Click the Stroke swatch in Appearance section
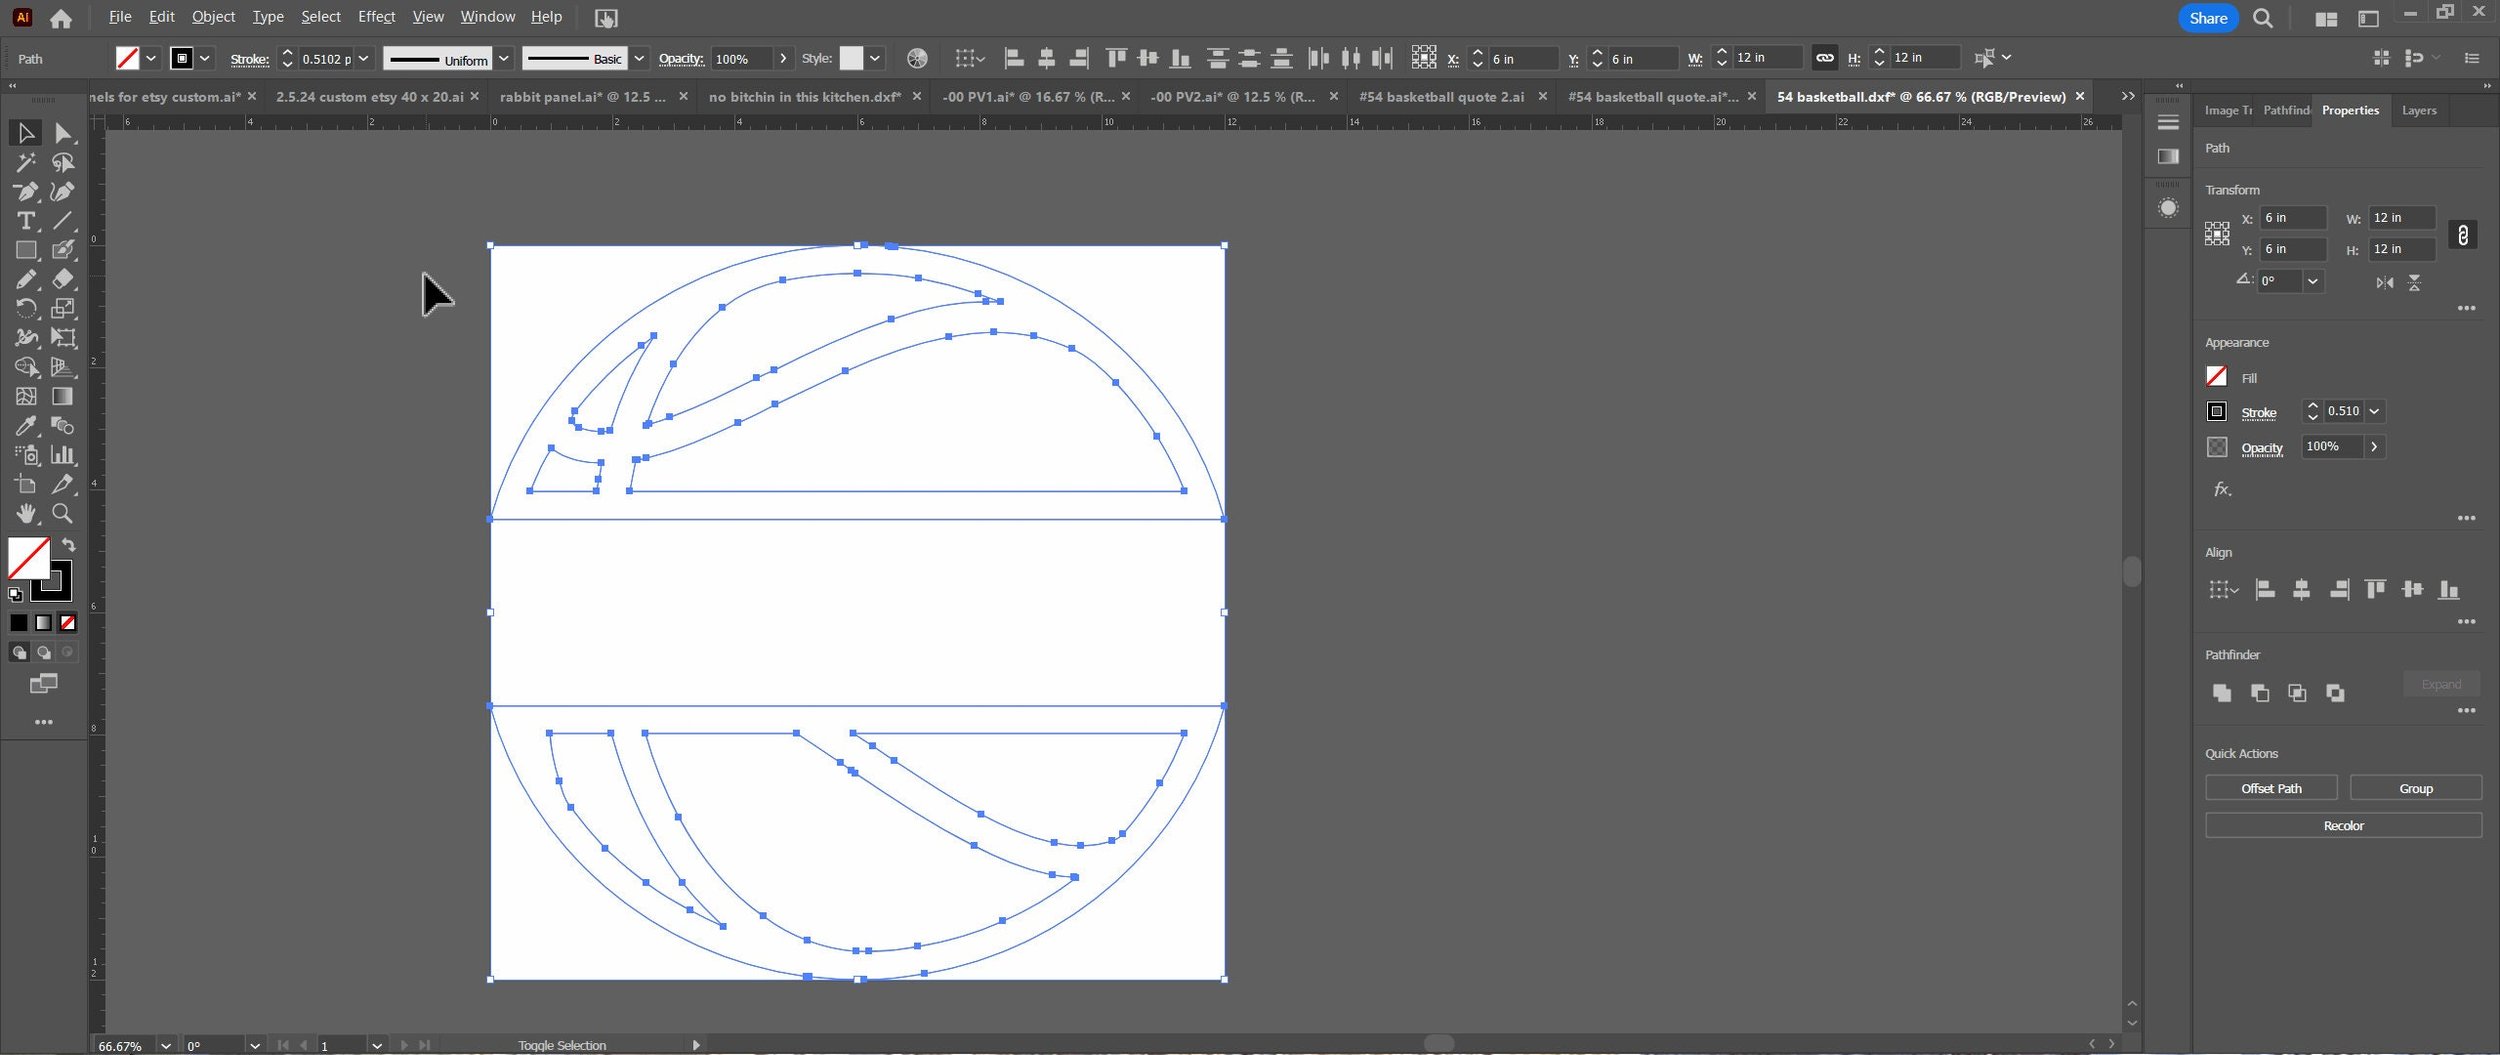Image resolution: width=2500 pixels, height=1055 pixels. pos(2216,411)
